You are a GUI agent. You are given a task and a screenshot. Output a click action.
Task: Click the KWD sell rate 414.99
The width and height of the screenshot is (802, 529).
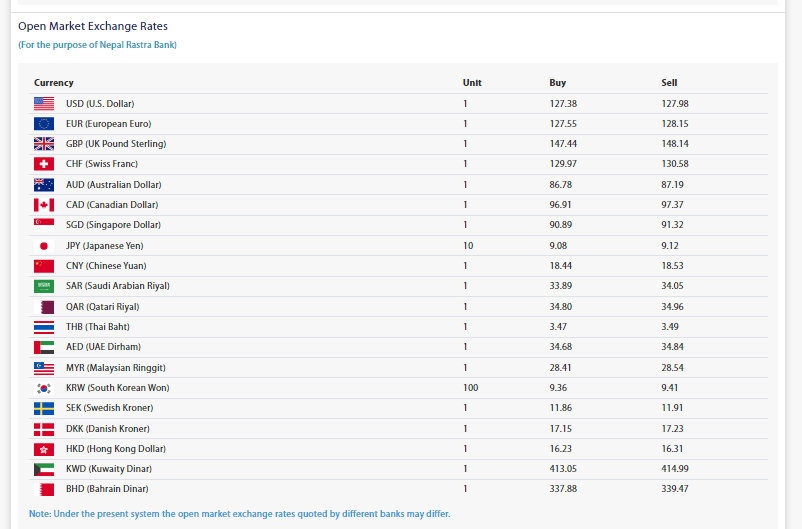[675, 469]
